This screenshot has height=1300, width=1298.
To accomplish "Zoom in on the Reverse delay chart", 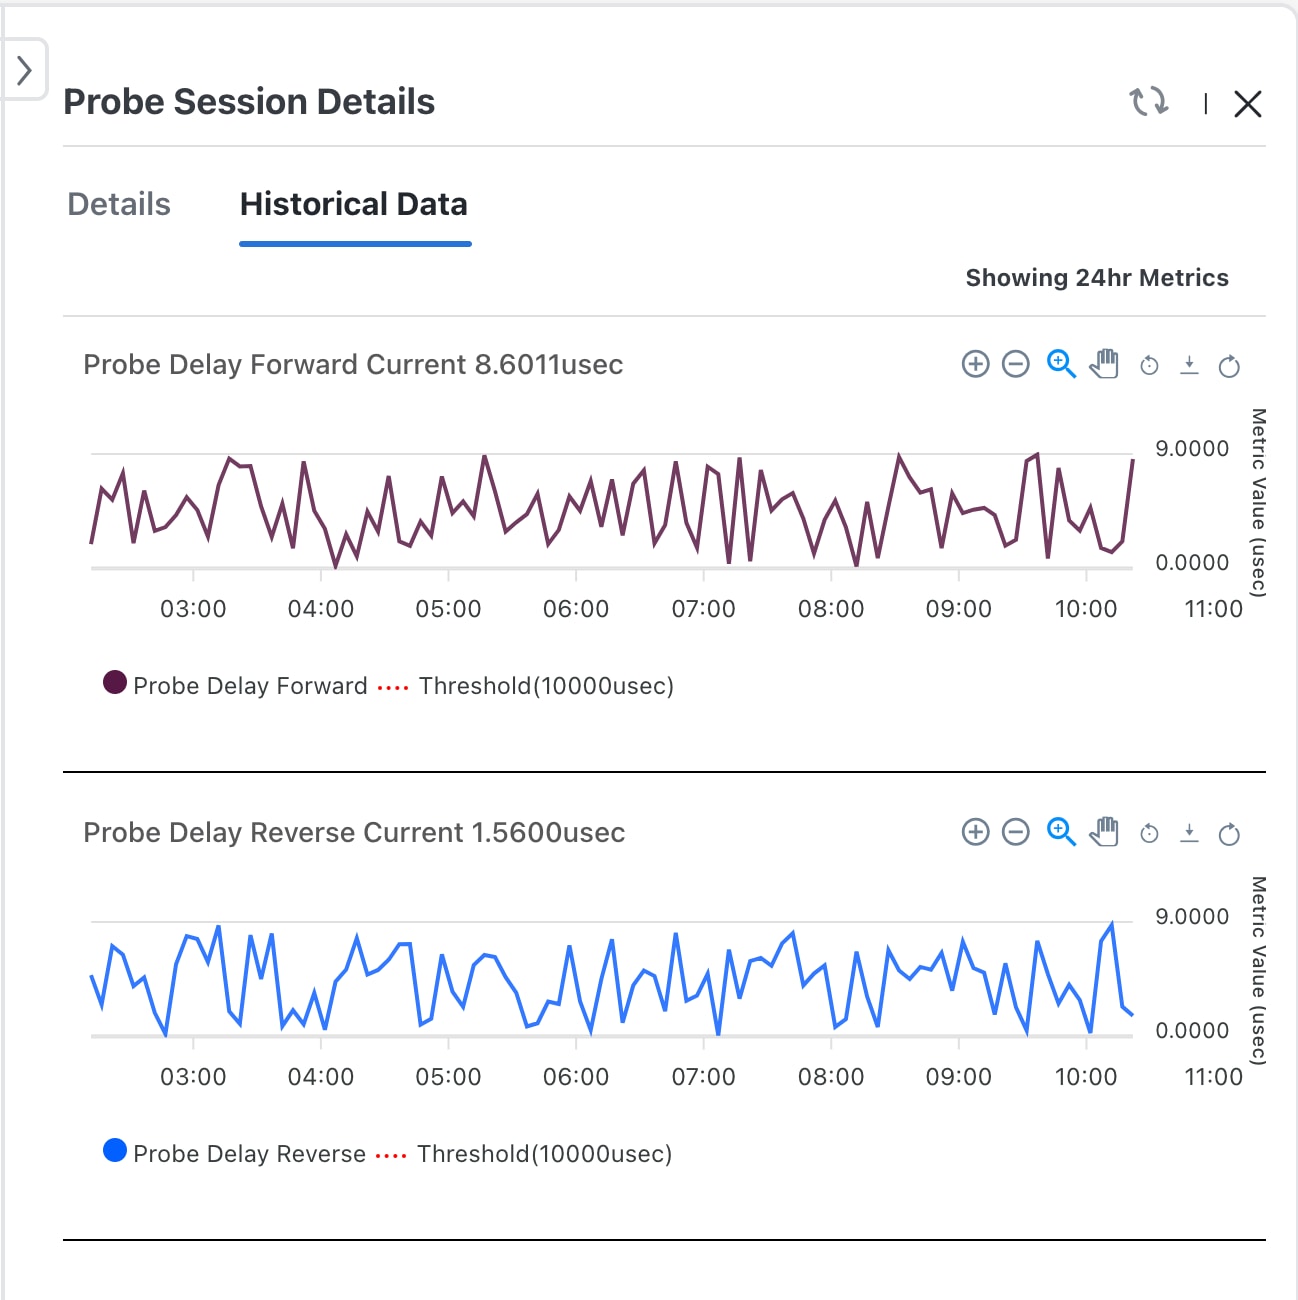I will 975,832.
